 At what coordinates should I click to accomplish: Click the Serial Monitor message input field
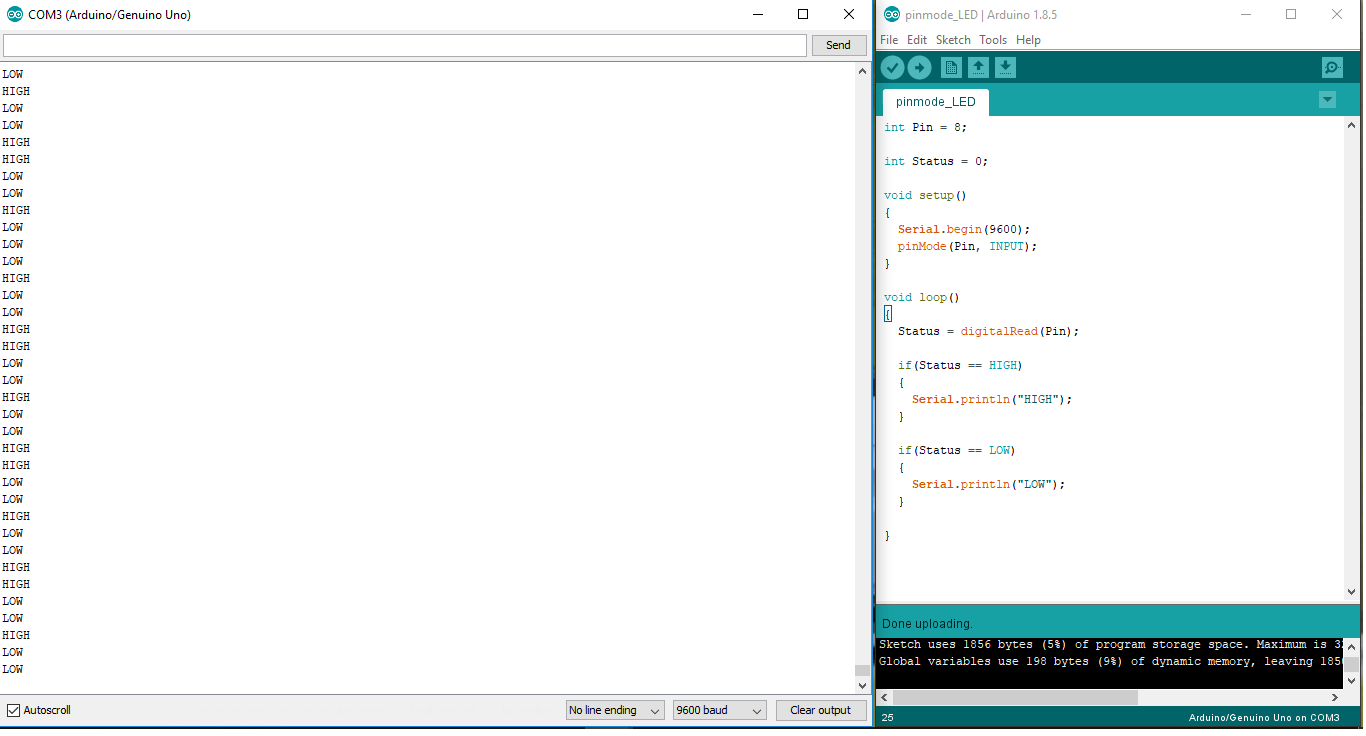400,45
